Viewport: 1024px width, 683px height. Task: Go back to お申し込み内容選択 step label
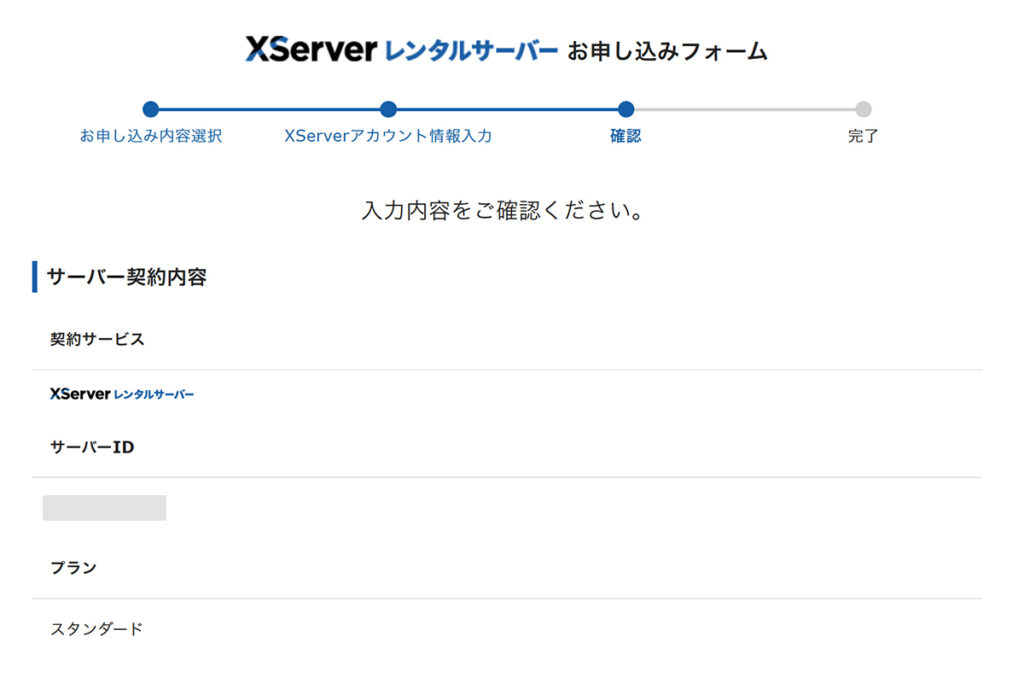pyautogui.click(x=151, y=136)
